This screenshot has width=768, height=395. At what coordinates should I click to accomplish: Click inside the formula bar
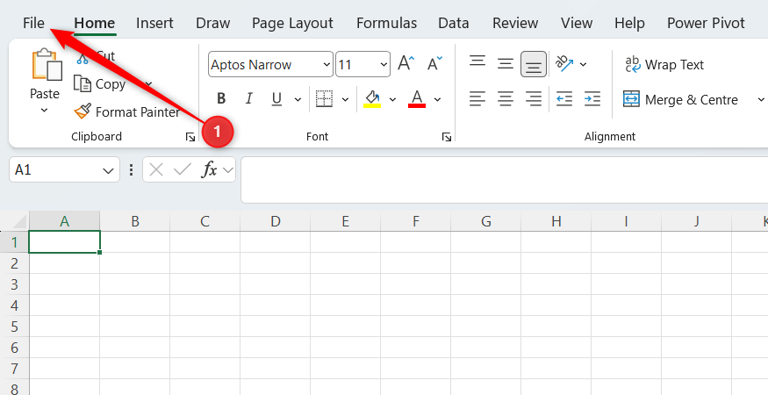[504, 179]
